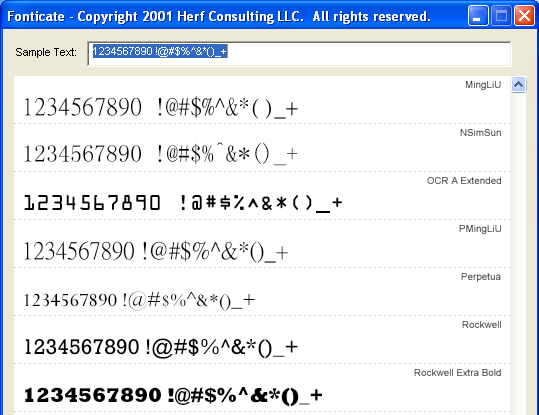Select the Perpetua font sample row
This screenshot has width=539, height=415.
tap(262, 292)
